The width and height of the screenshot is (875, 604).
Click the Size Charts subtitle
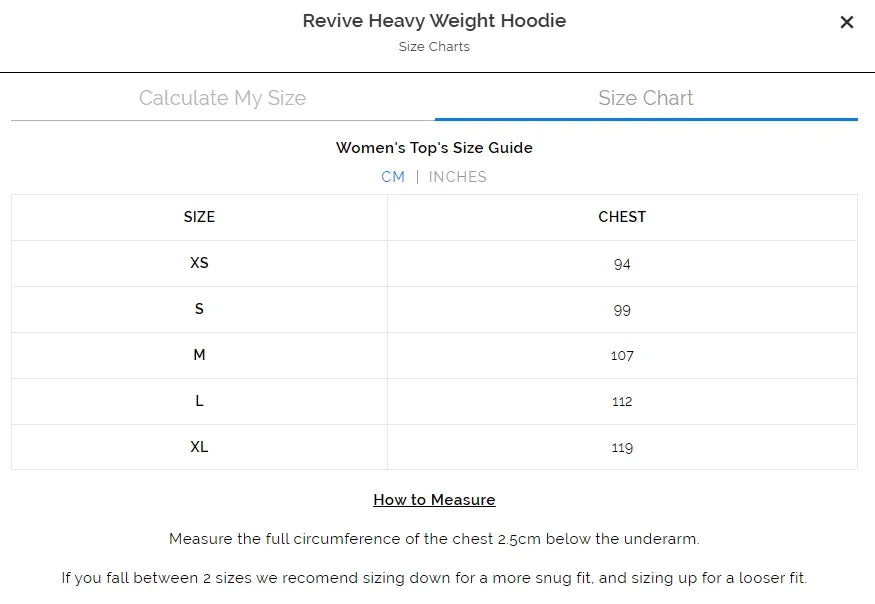[434, 46]
